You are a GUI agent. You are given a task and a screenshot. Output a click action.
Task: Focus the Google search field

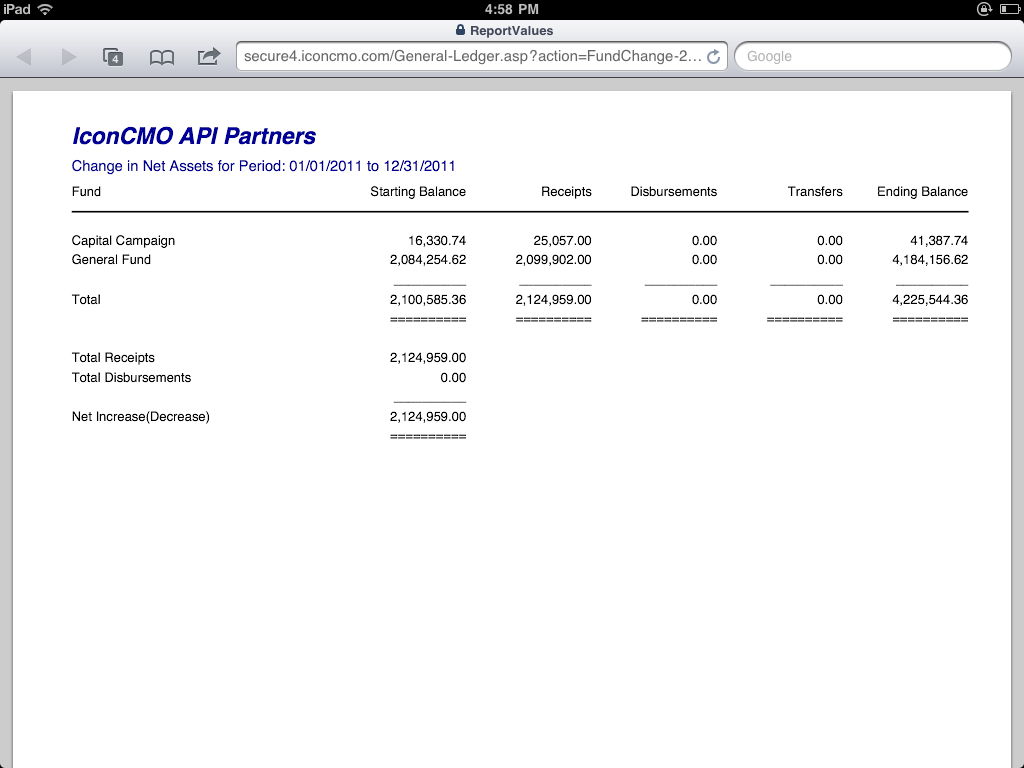[873, 56]
